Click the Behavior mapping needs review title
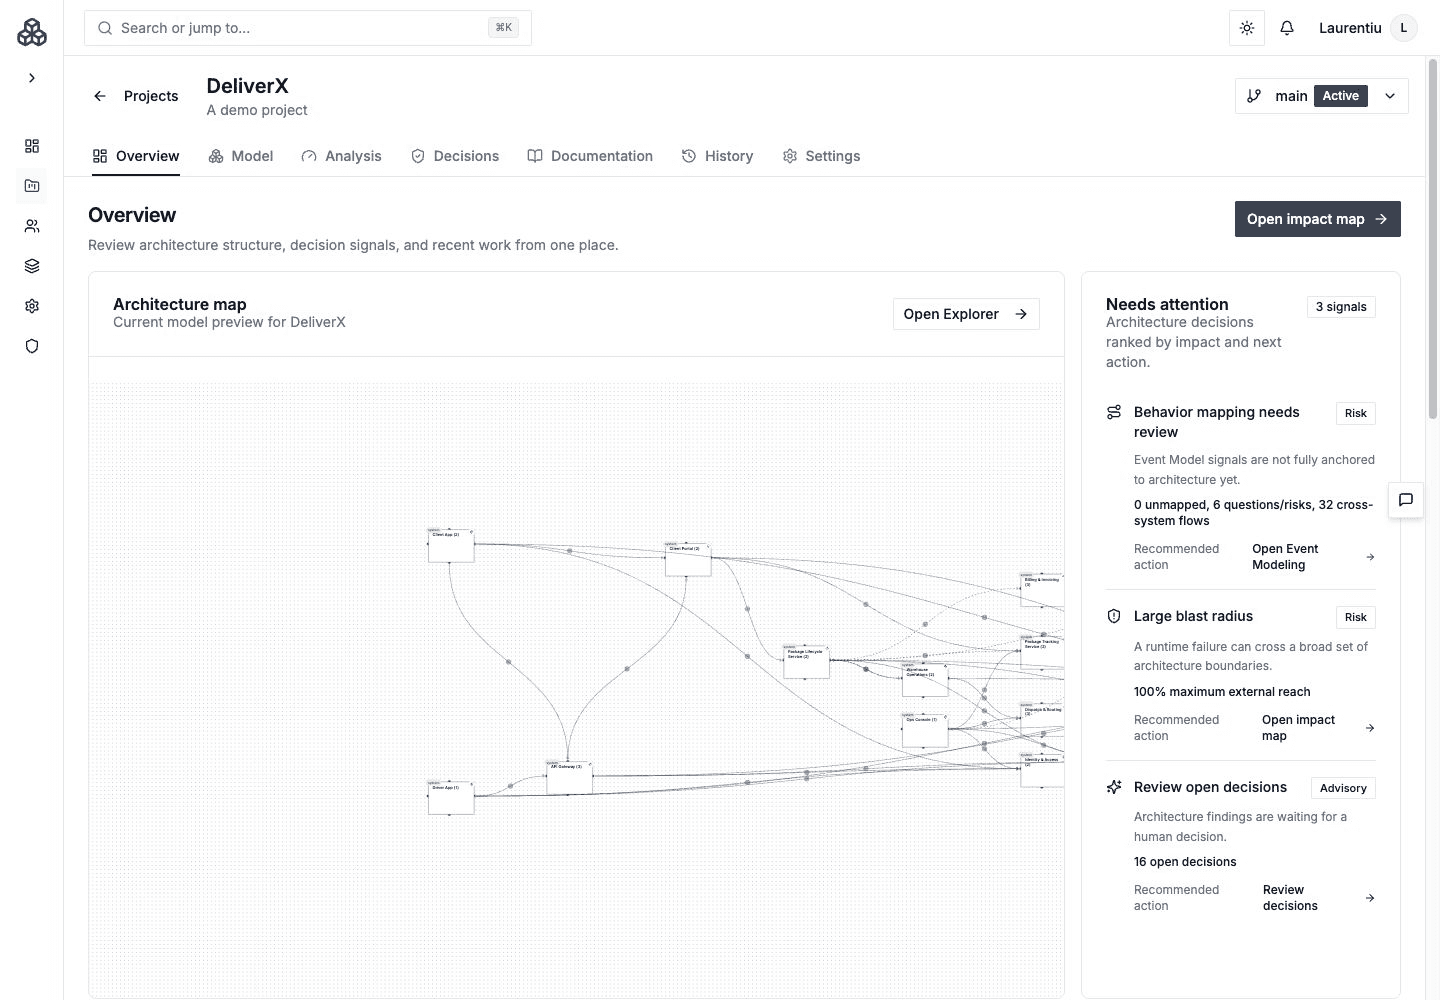 (1216, 422)
